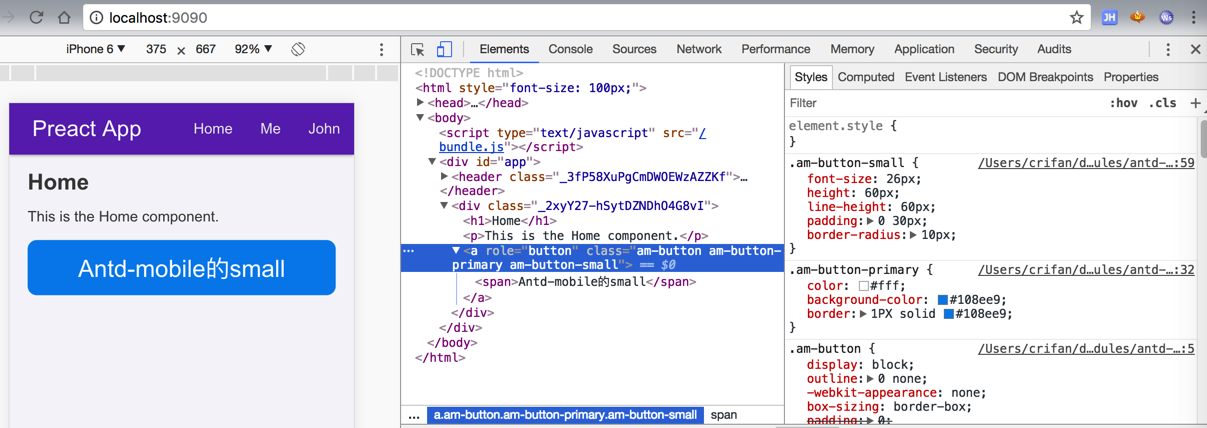
Task: Open the Network tab
Action: (x=699, y=49)
